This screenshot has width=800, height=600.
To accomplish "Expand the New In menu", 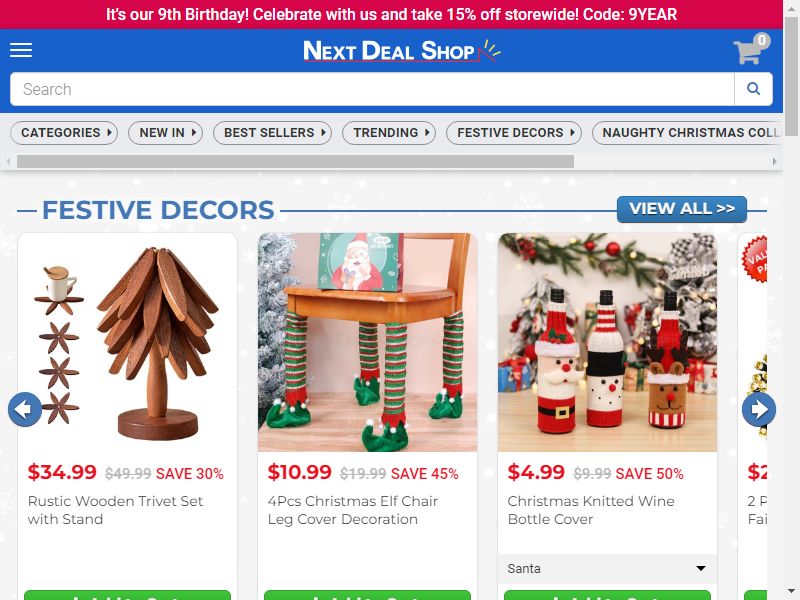I will [x=165, y=133].
